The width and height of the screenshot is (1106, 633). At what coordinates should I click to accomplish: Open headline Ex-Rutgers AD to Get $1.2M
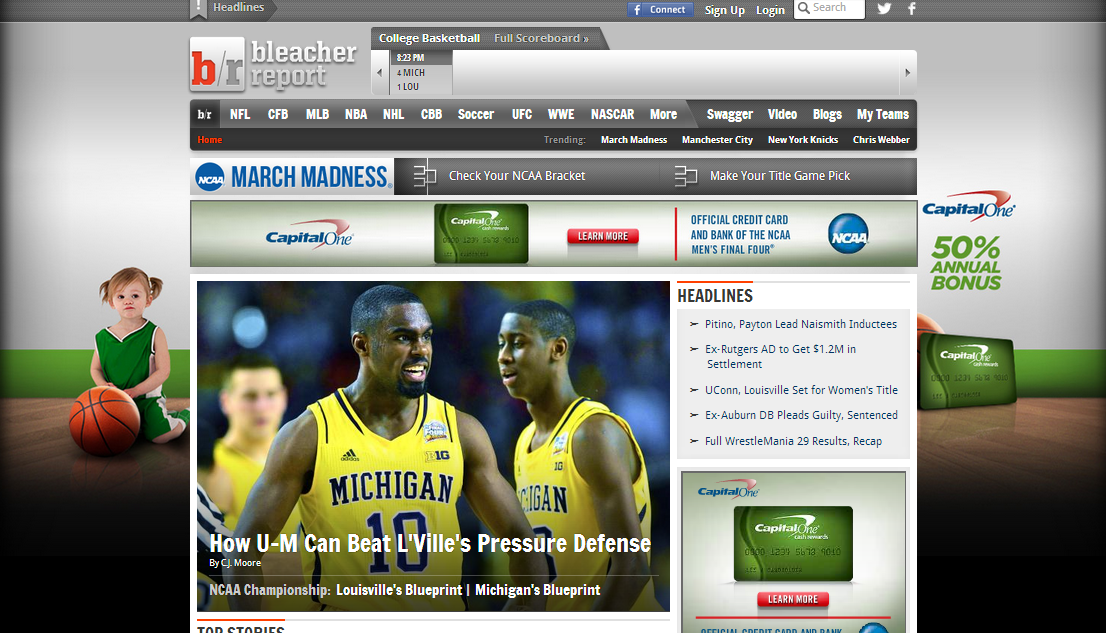pos(780,356)
